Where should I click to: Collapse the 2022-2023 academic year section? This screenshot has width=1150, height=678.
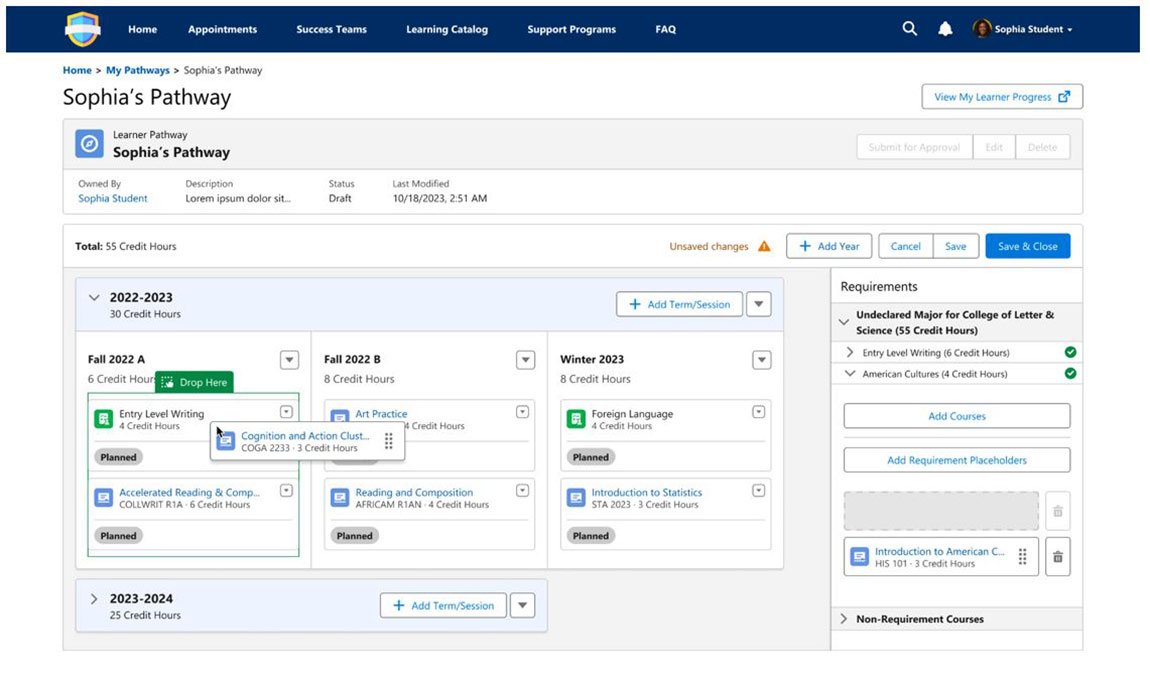click(x=93, y=297)
